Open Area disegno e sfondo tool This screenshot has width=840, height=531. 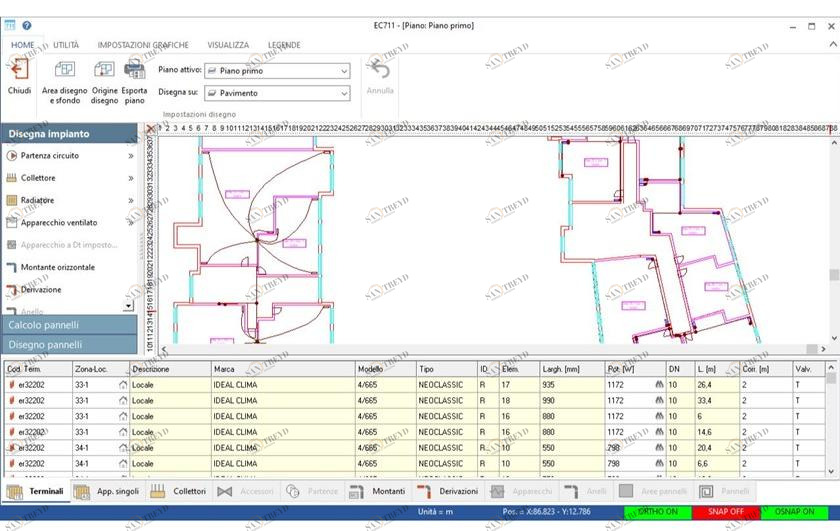point(64,71)
